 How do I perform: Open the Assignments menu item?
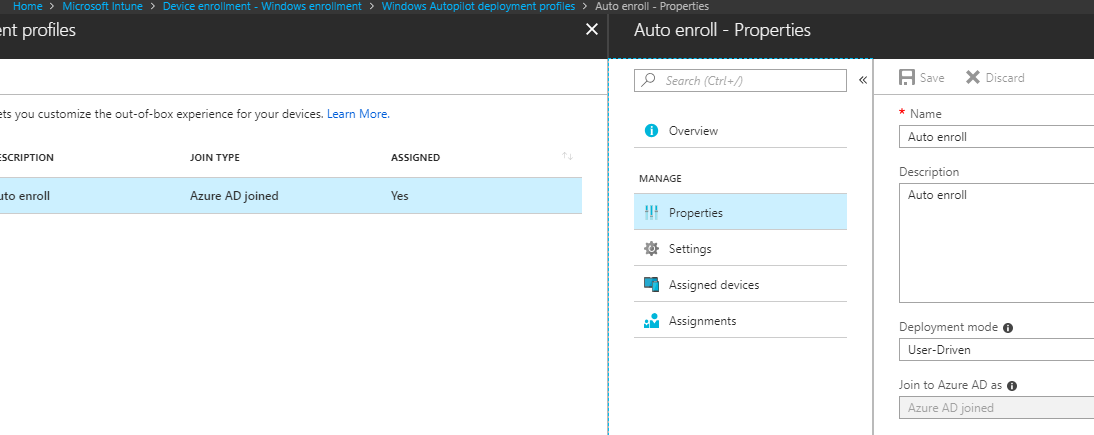(x=740, y=321)
